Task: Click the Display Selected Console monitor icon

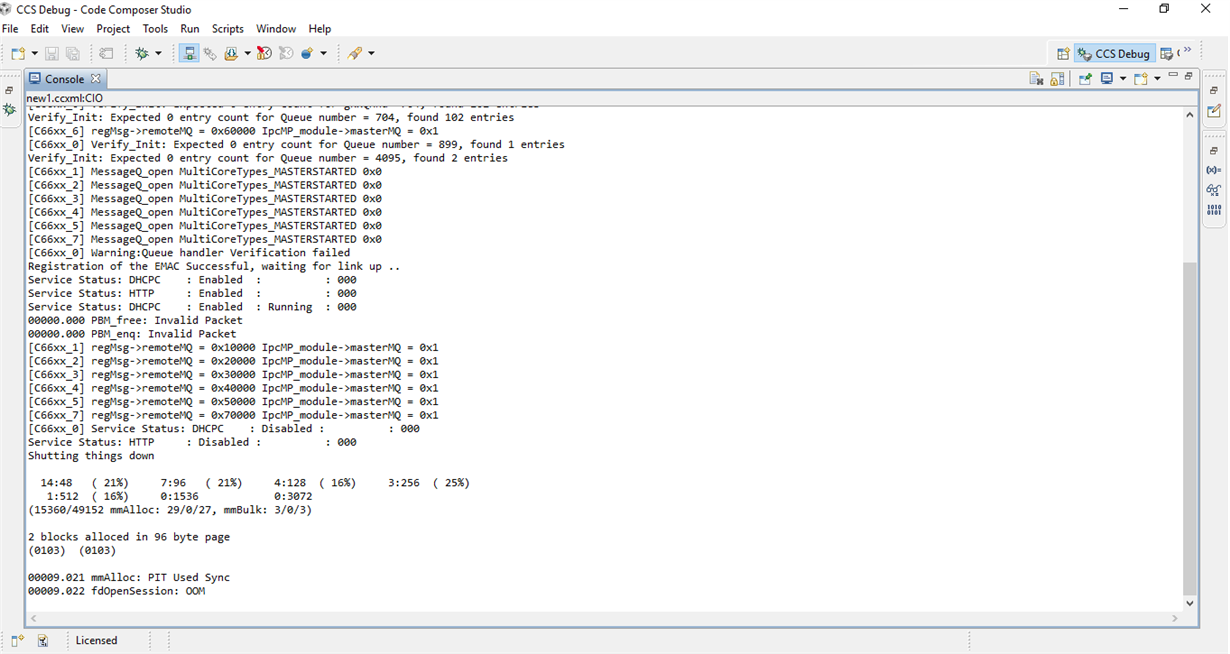Action: coord(1107,78)
